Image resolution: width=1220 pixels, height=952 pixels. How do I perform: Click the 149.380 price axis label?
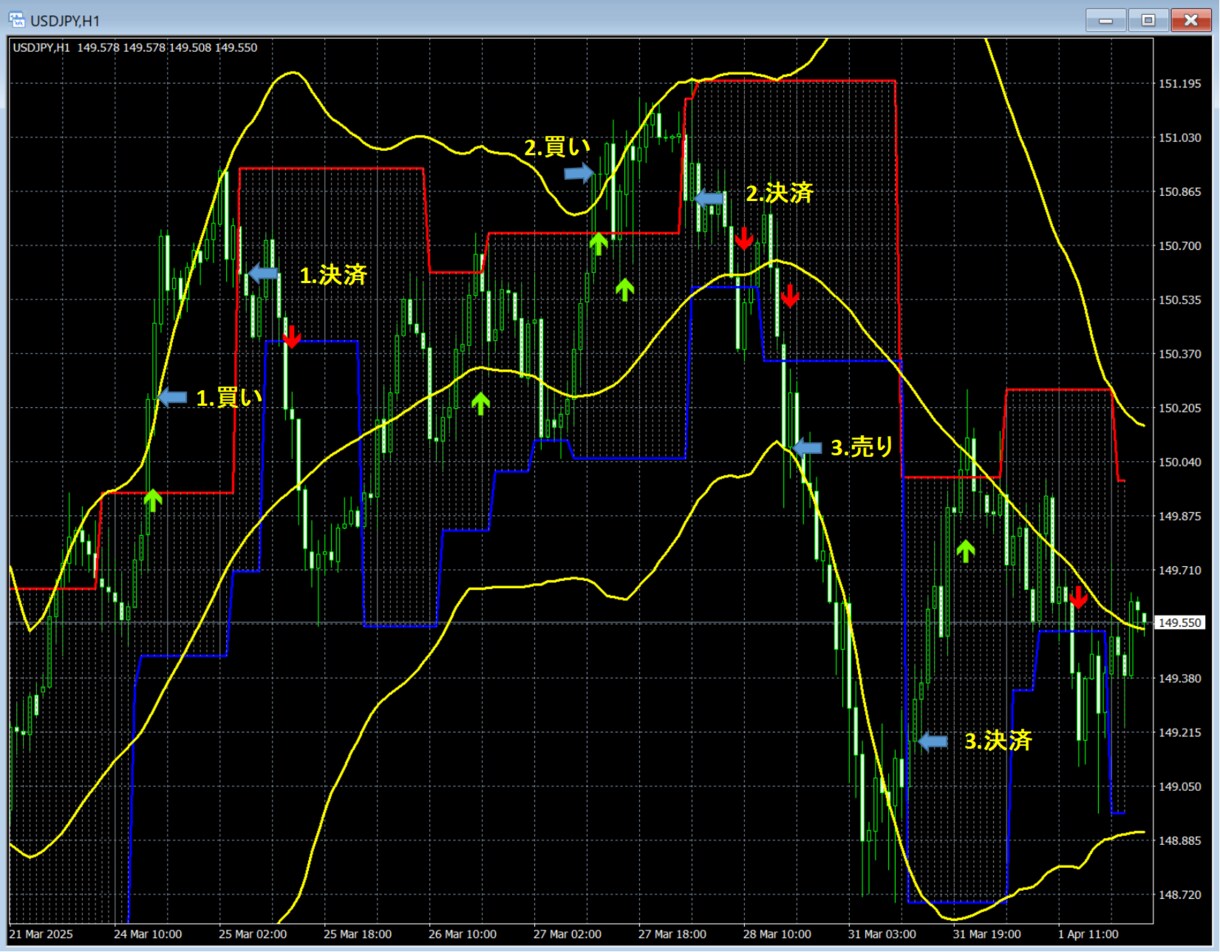(1179, 678)
